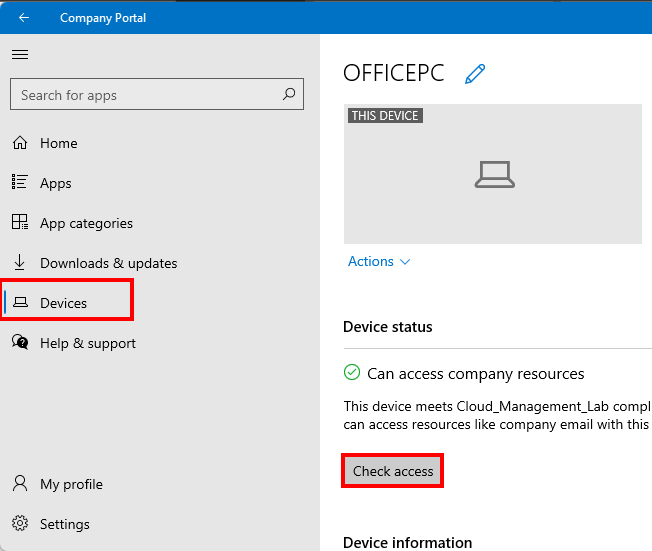Click the laptop device thumbnail
The height and width of the screenshot is (551, 652).
pyautogui.click(x=493, y=175)
